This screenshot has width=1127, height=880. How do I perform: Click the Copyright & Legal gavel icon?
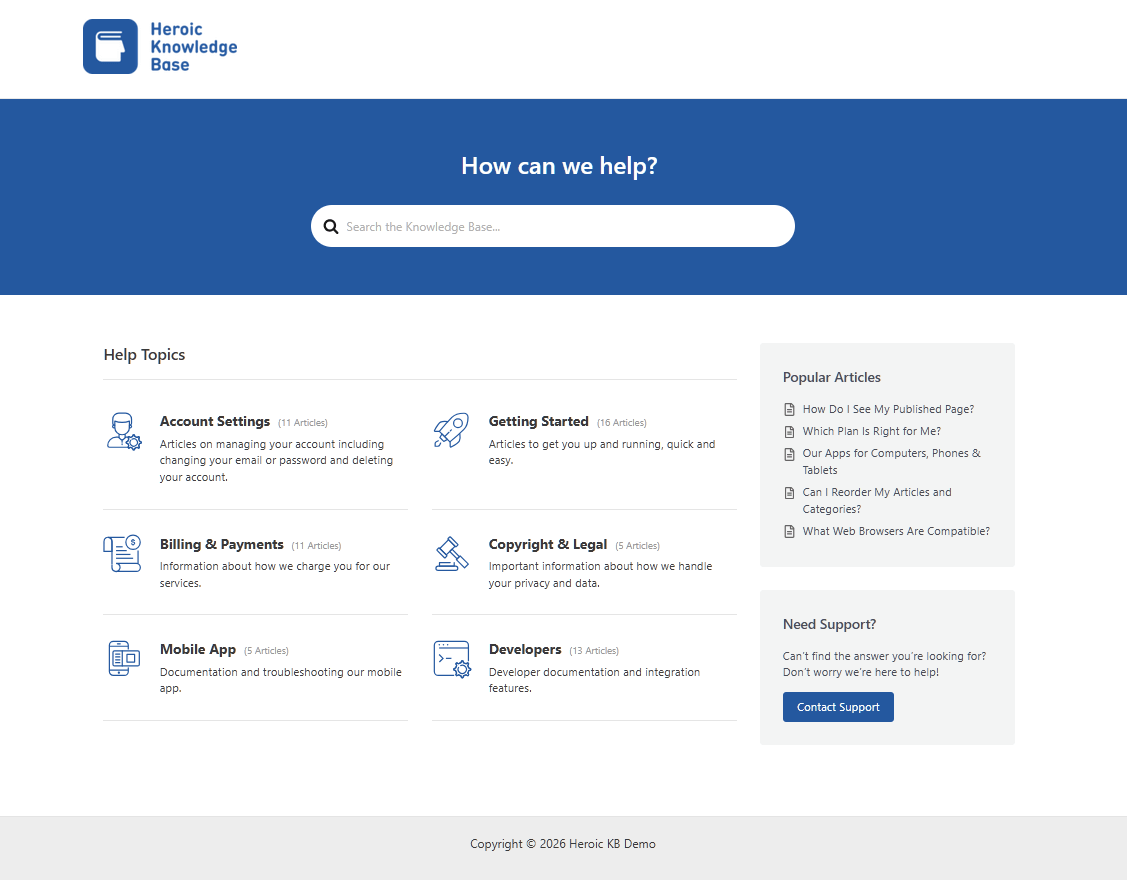click(451, 554)
